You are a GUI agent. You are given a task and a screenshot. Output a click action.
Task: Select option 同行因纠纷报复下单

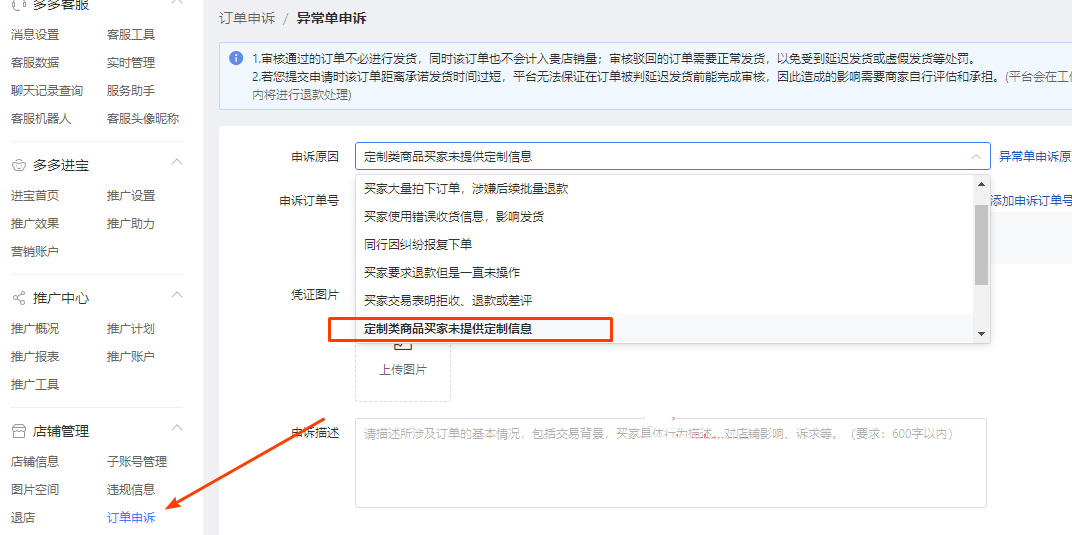418,244
